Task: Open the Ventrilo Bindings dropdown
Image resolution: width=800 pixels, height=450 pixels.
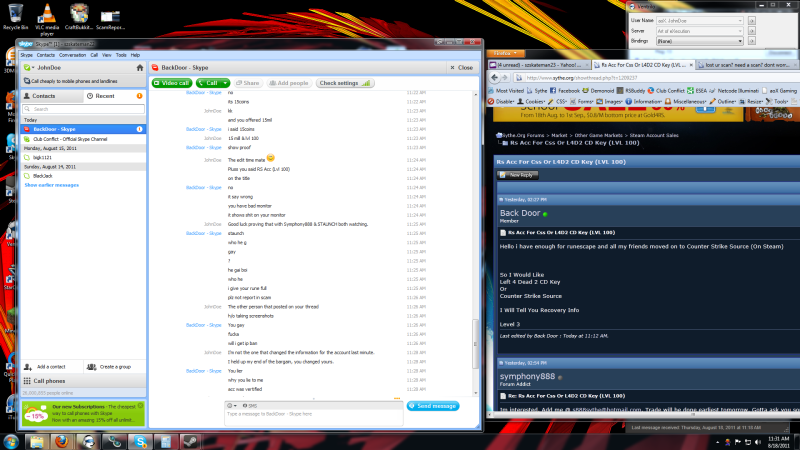Action: click(699, 41)
